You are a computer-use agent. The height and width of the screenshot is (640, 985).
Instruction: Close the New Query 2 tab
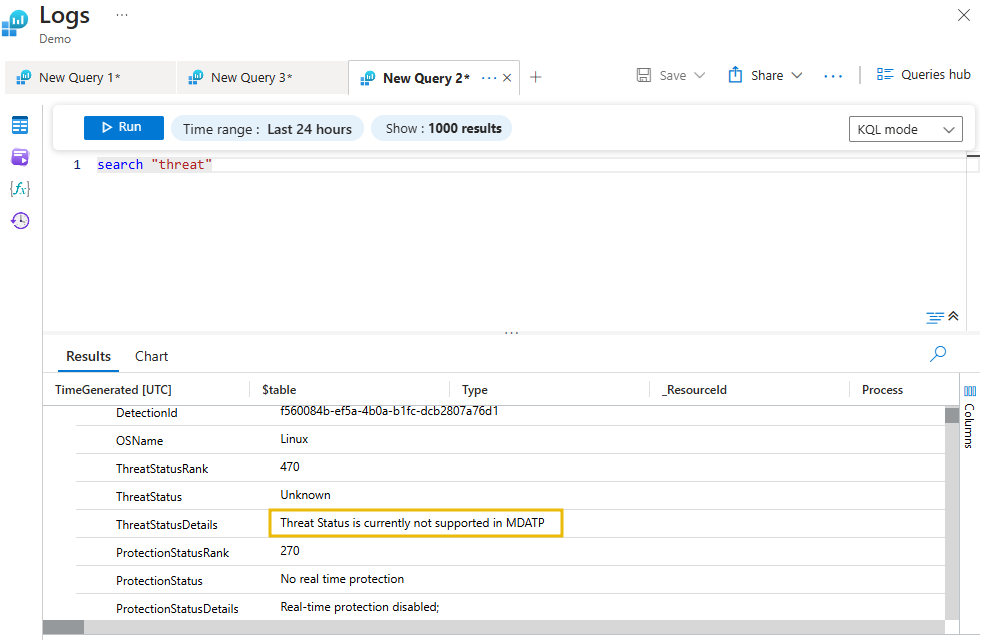(x=507, y=78)
